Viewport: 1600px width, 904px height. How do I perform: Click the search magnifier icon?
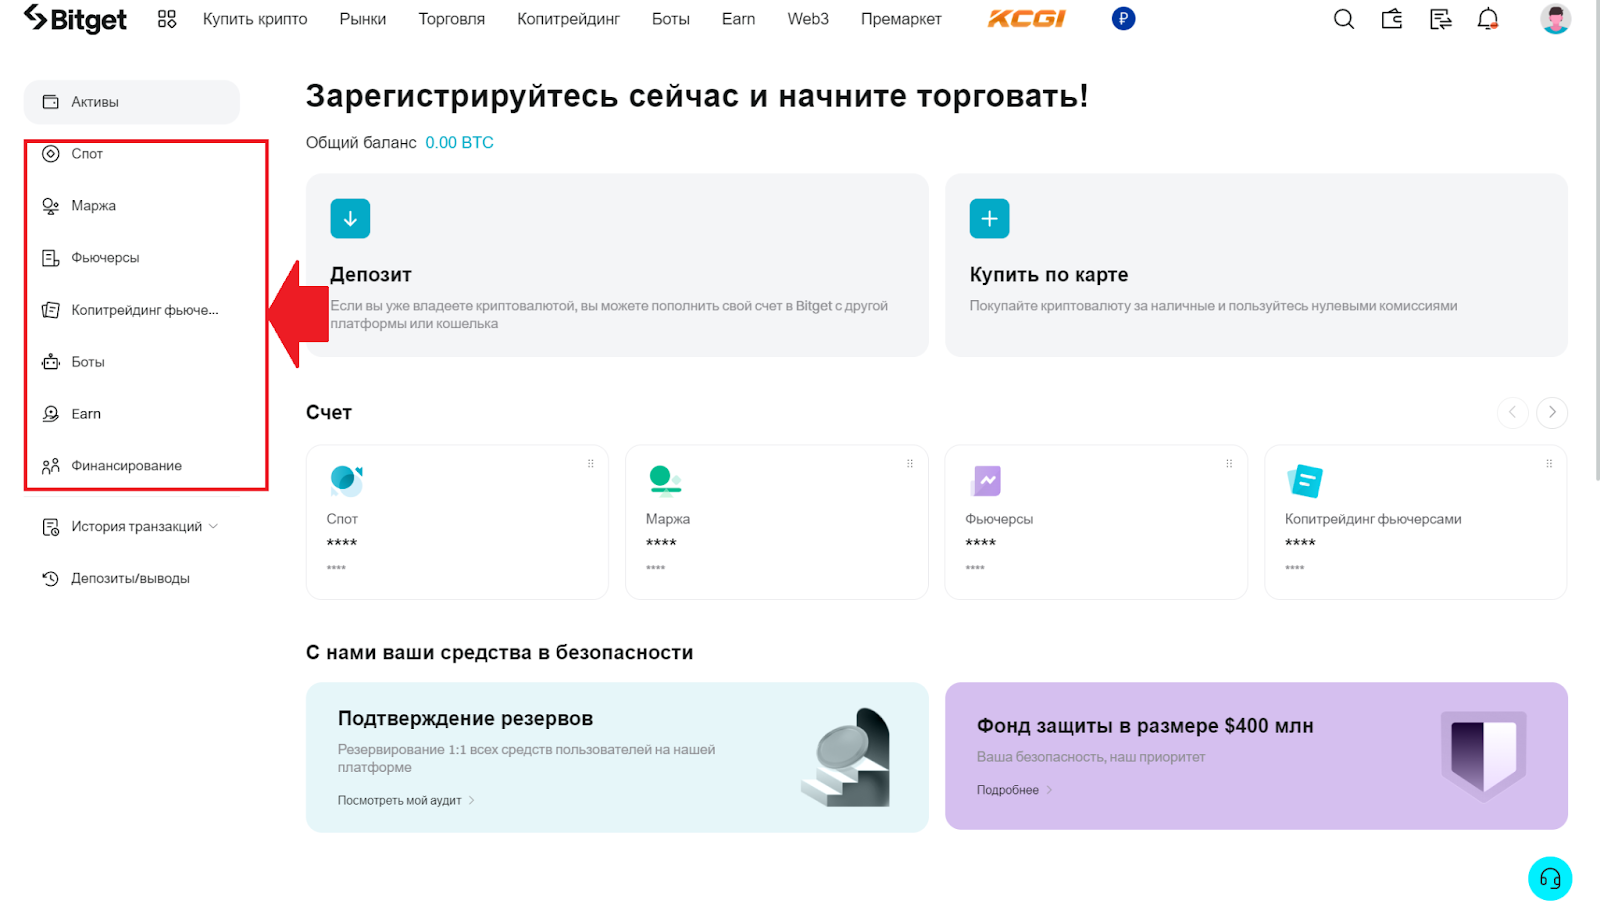click(x=1343, y=19)
